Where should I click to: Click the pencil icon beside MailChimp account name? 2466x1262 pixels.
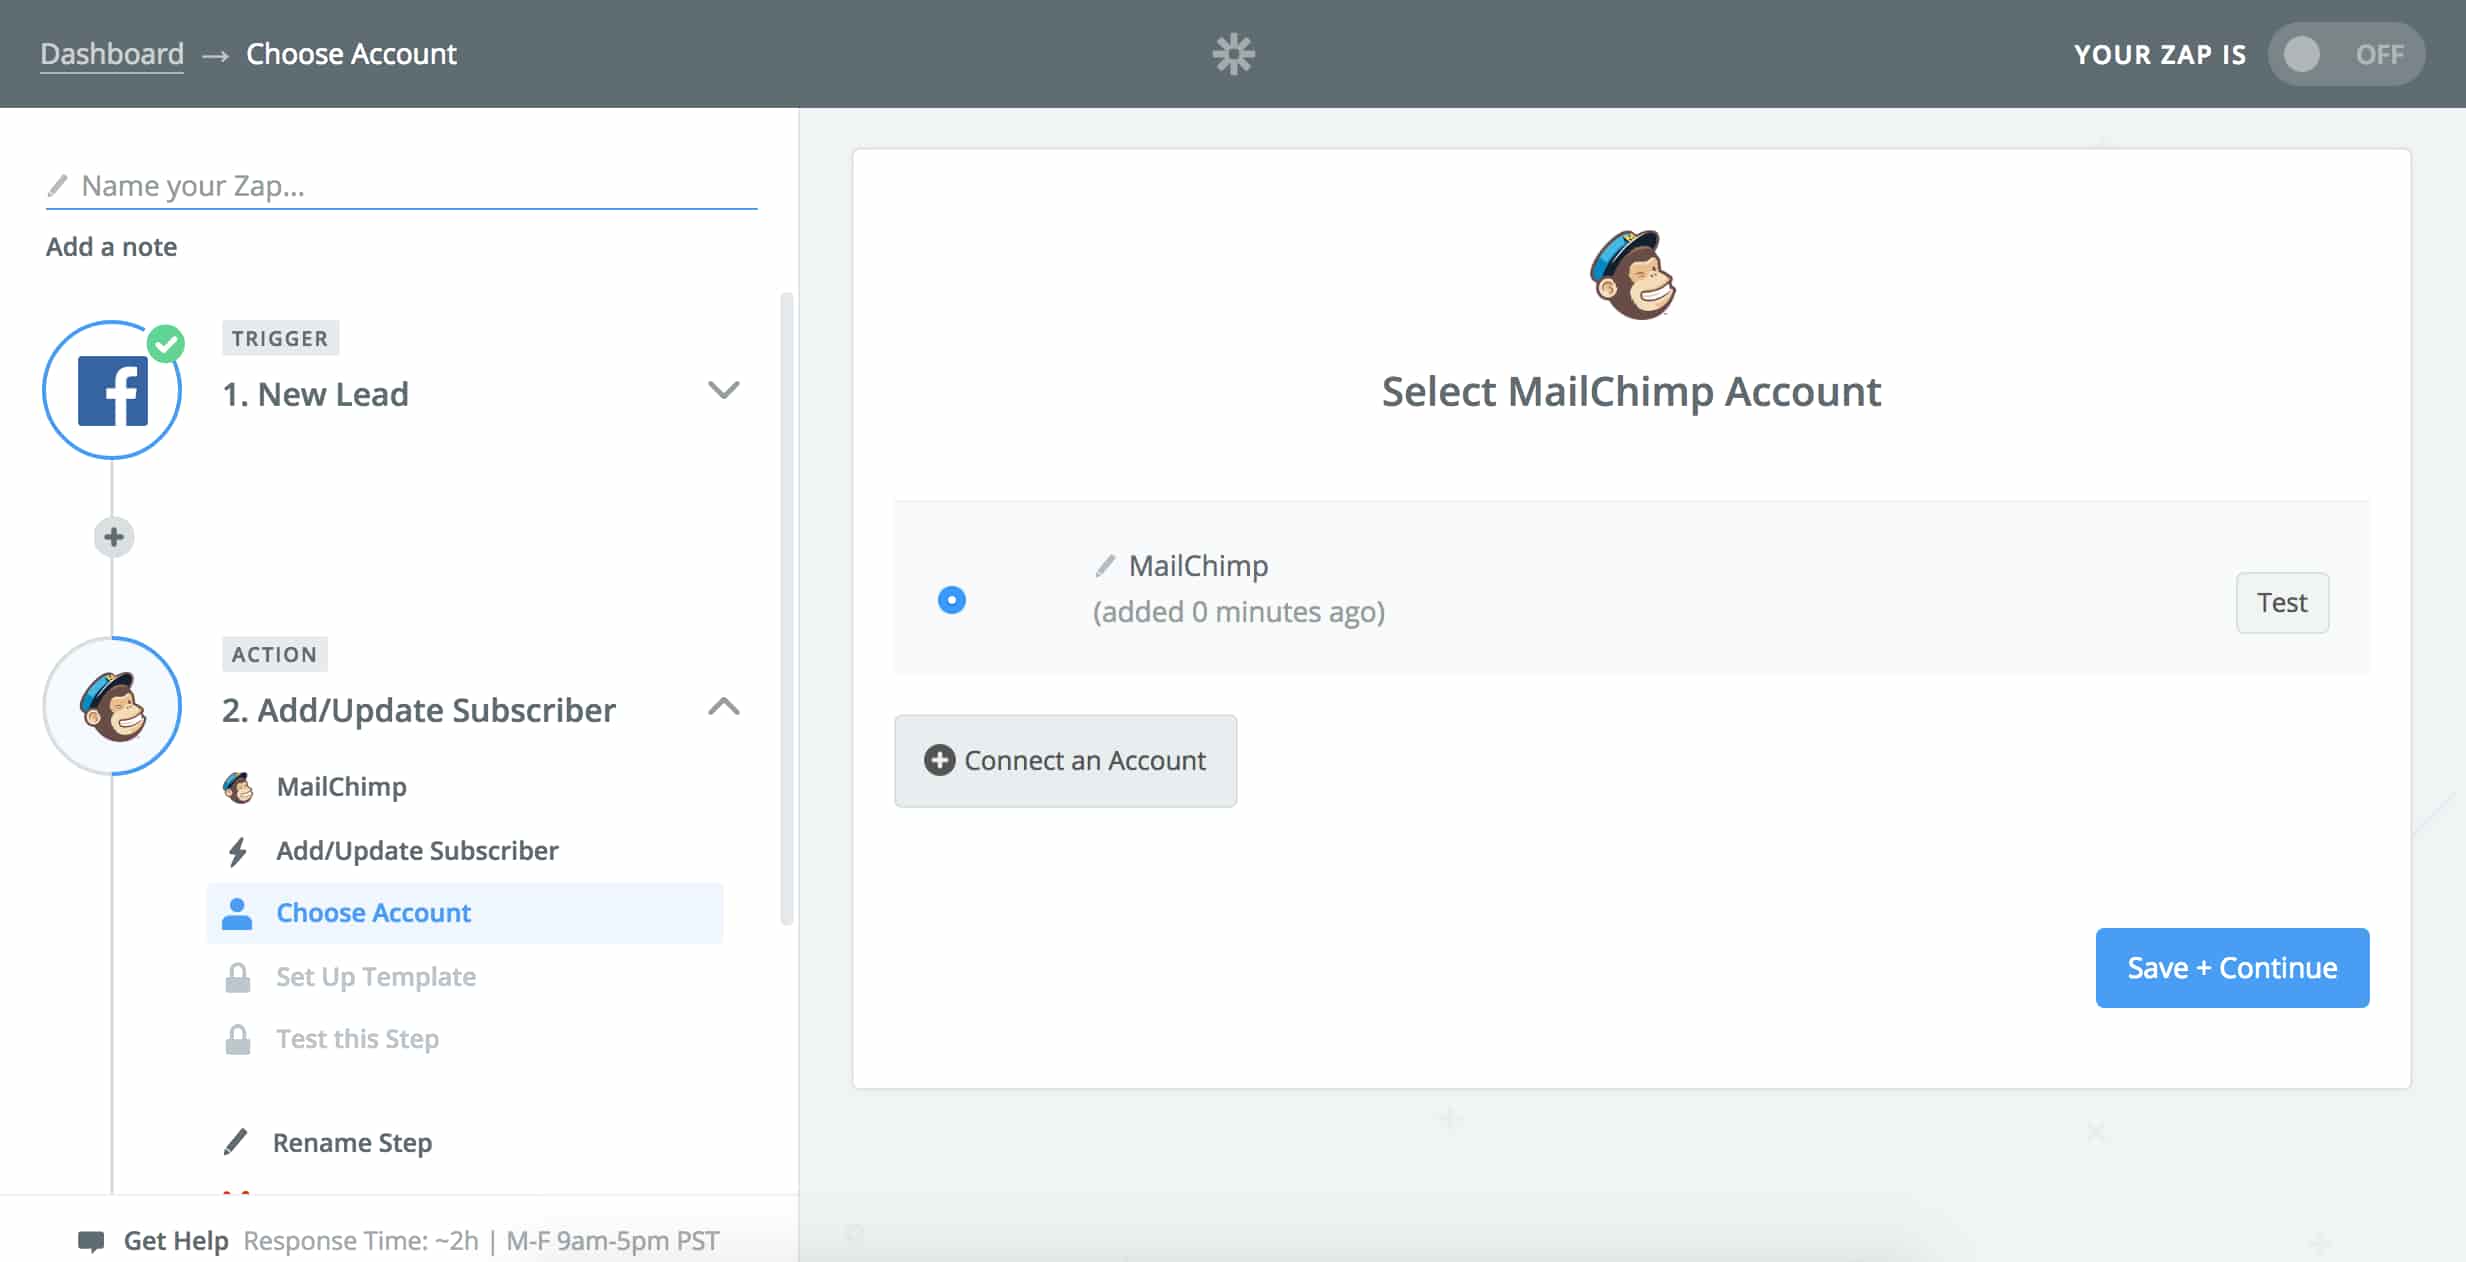[x=1105, y=566]
